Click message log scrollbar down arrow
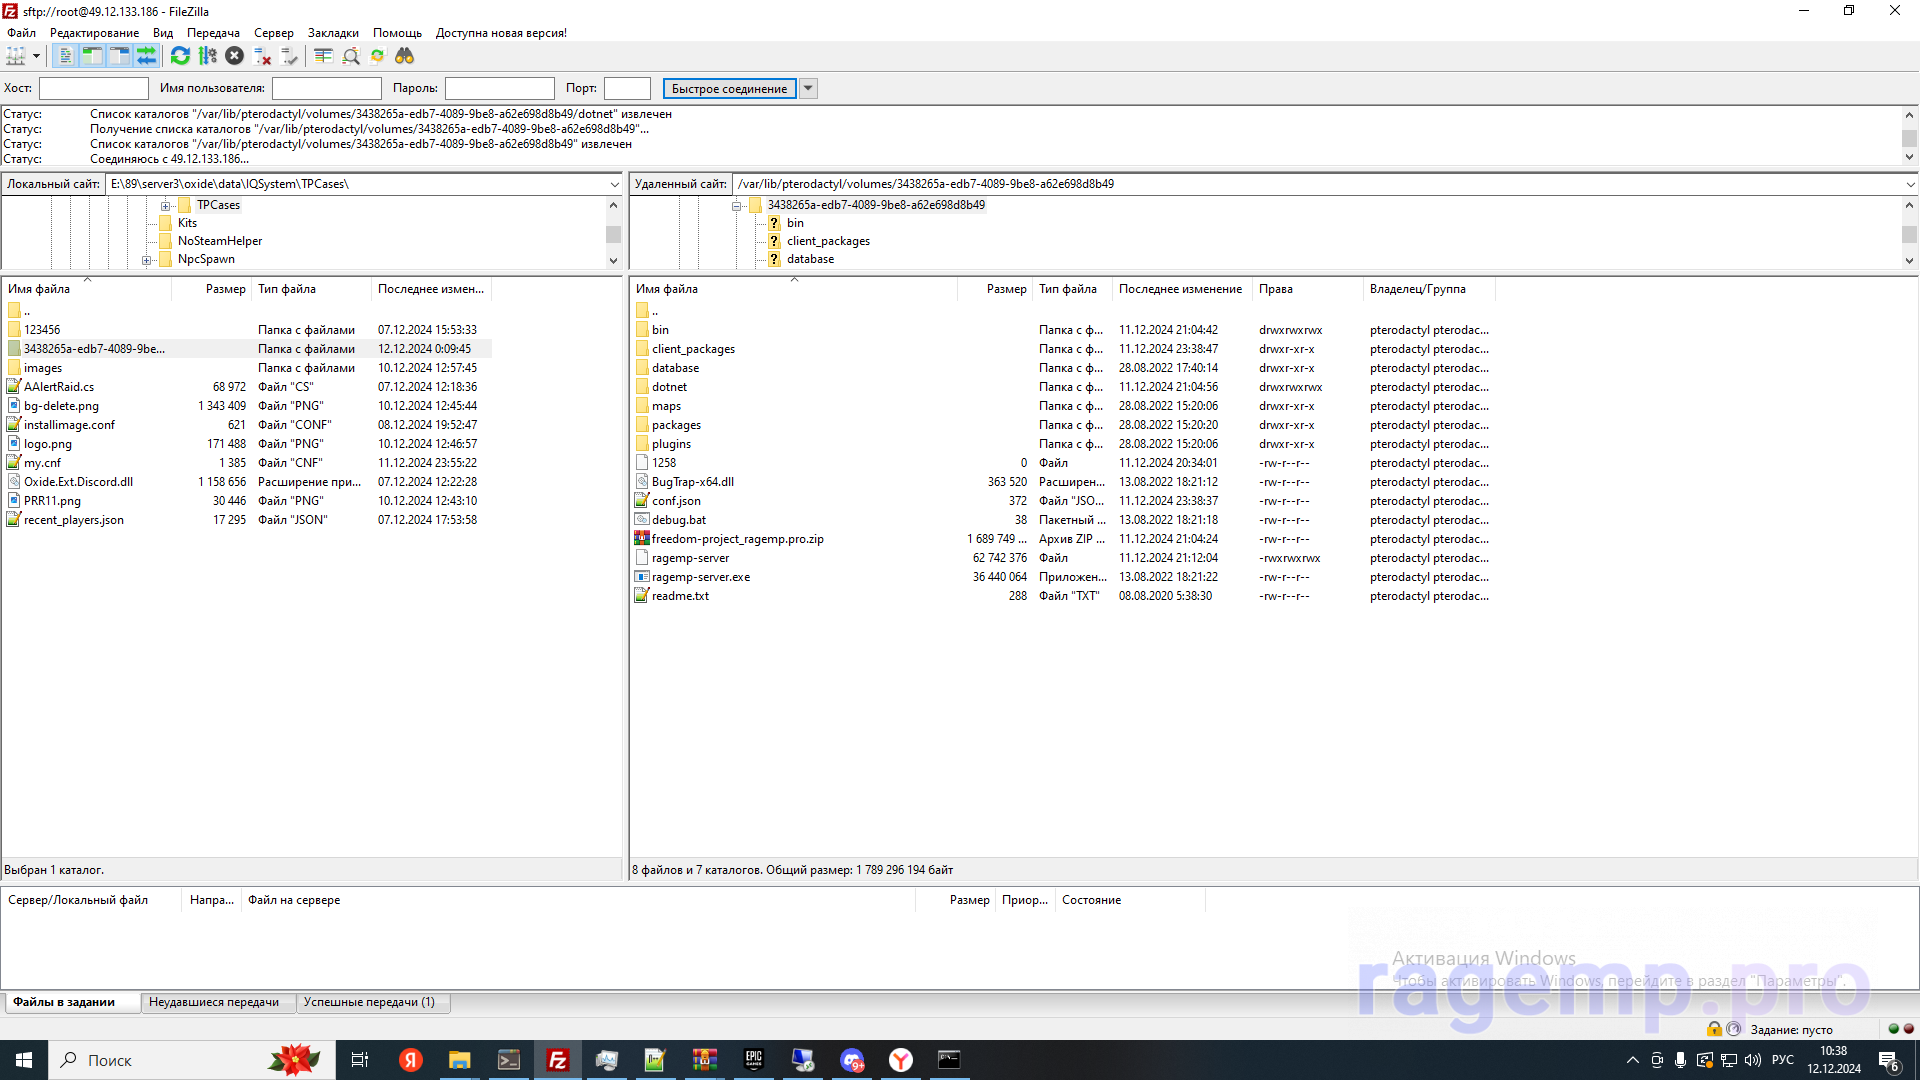Image resolution: width=1920 pixels, height=1080 pixels. [1909, 157]
